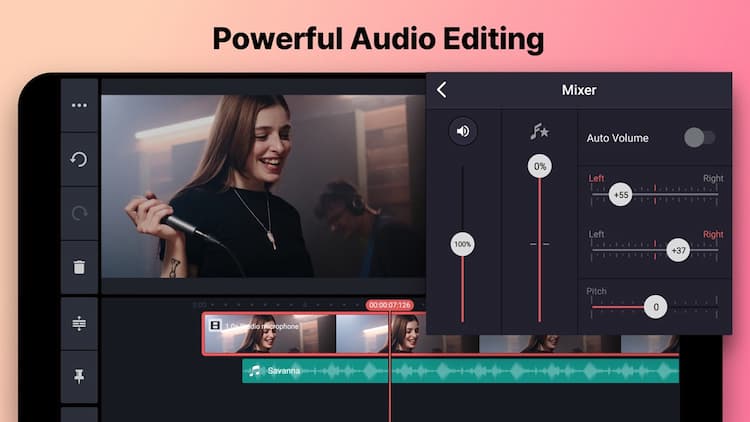Delete selected clip with trash icon
The image size is (750, 422).
point(79,267)
